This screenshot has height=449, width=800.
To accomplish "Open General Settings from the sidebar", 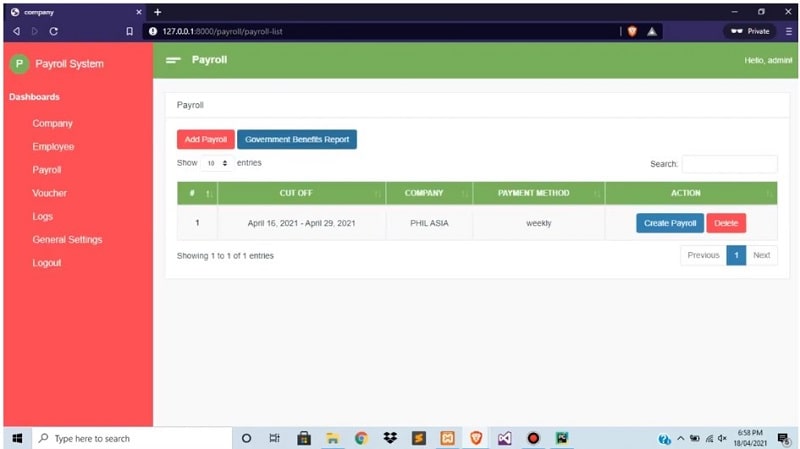I will tap(67, 240).
